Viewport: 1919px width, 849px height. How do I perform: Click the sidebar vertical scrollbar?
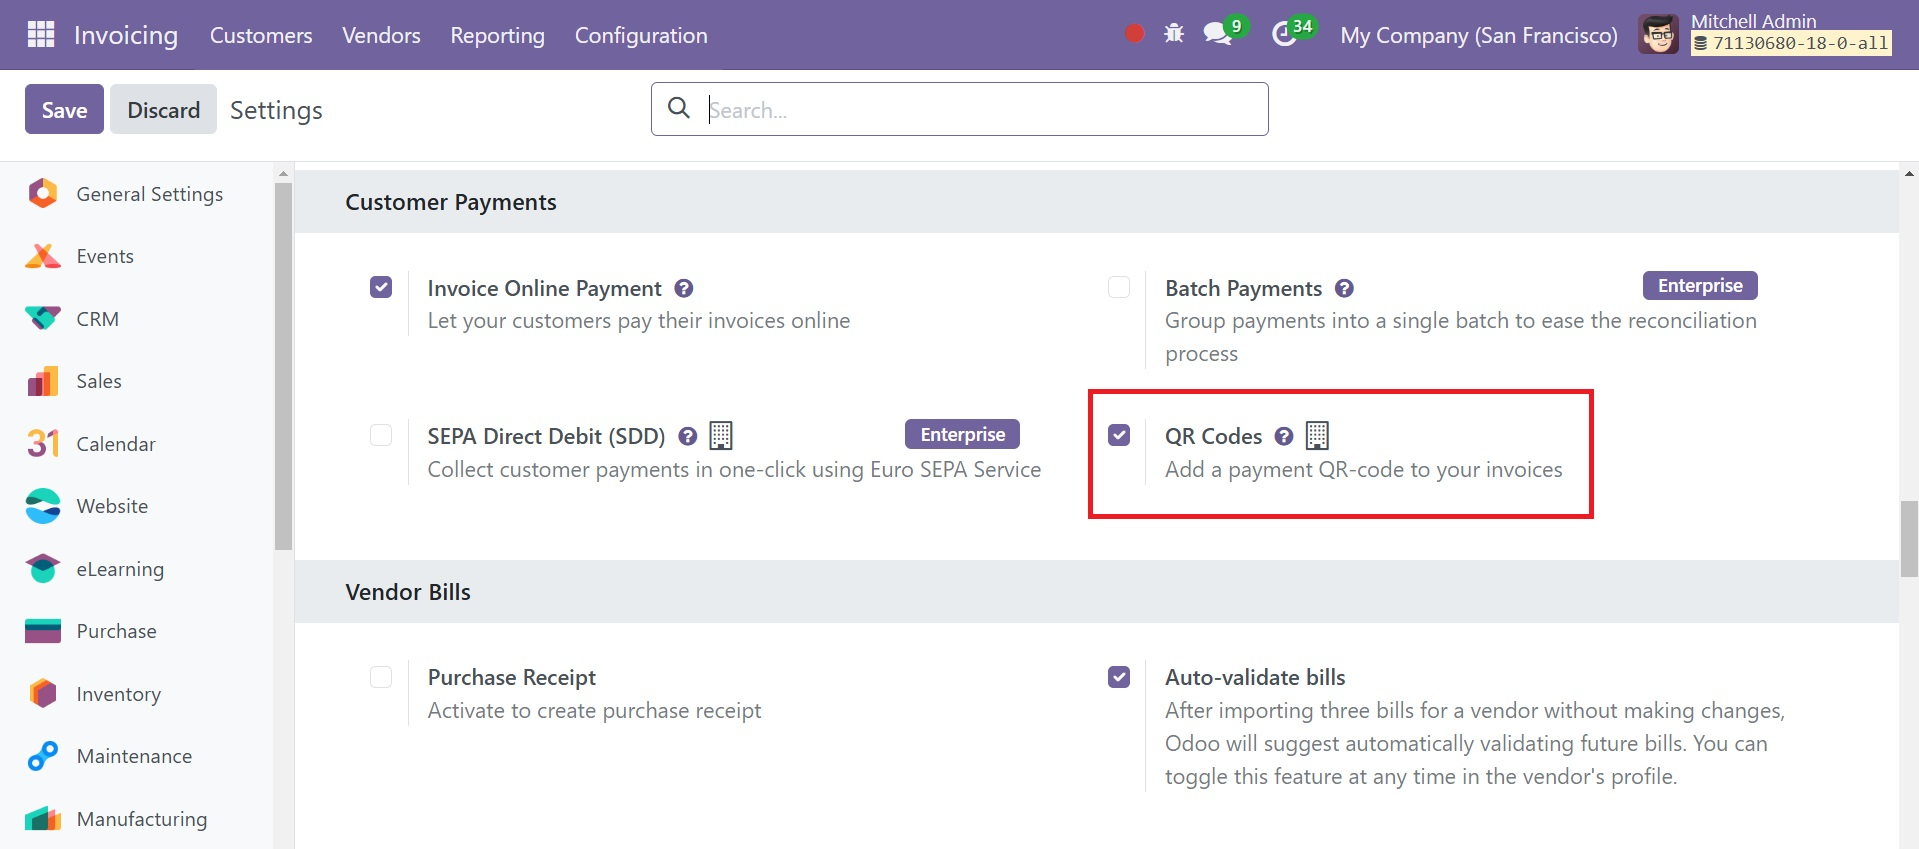click(283, 366)
